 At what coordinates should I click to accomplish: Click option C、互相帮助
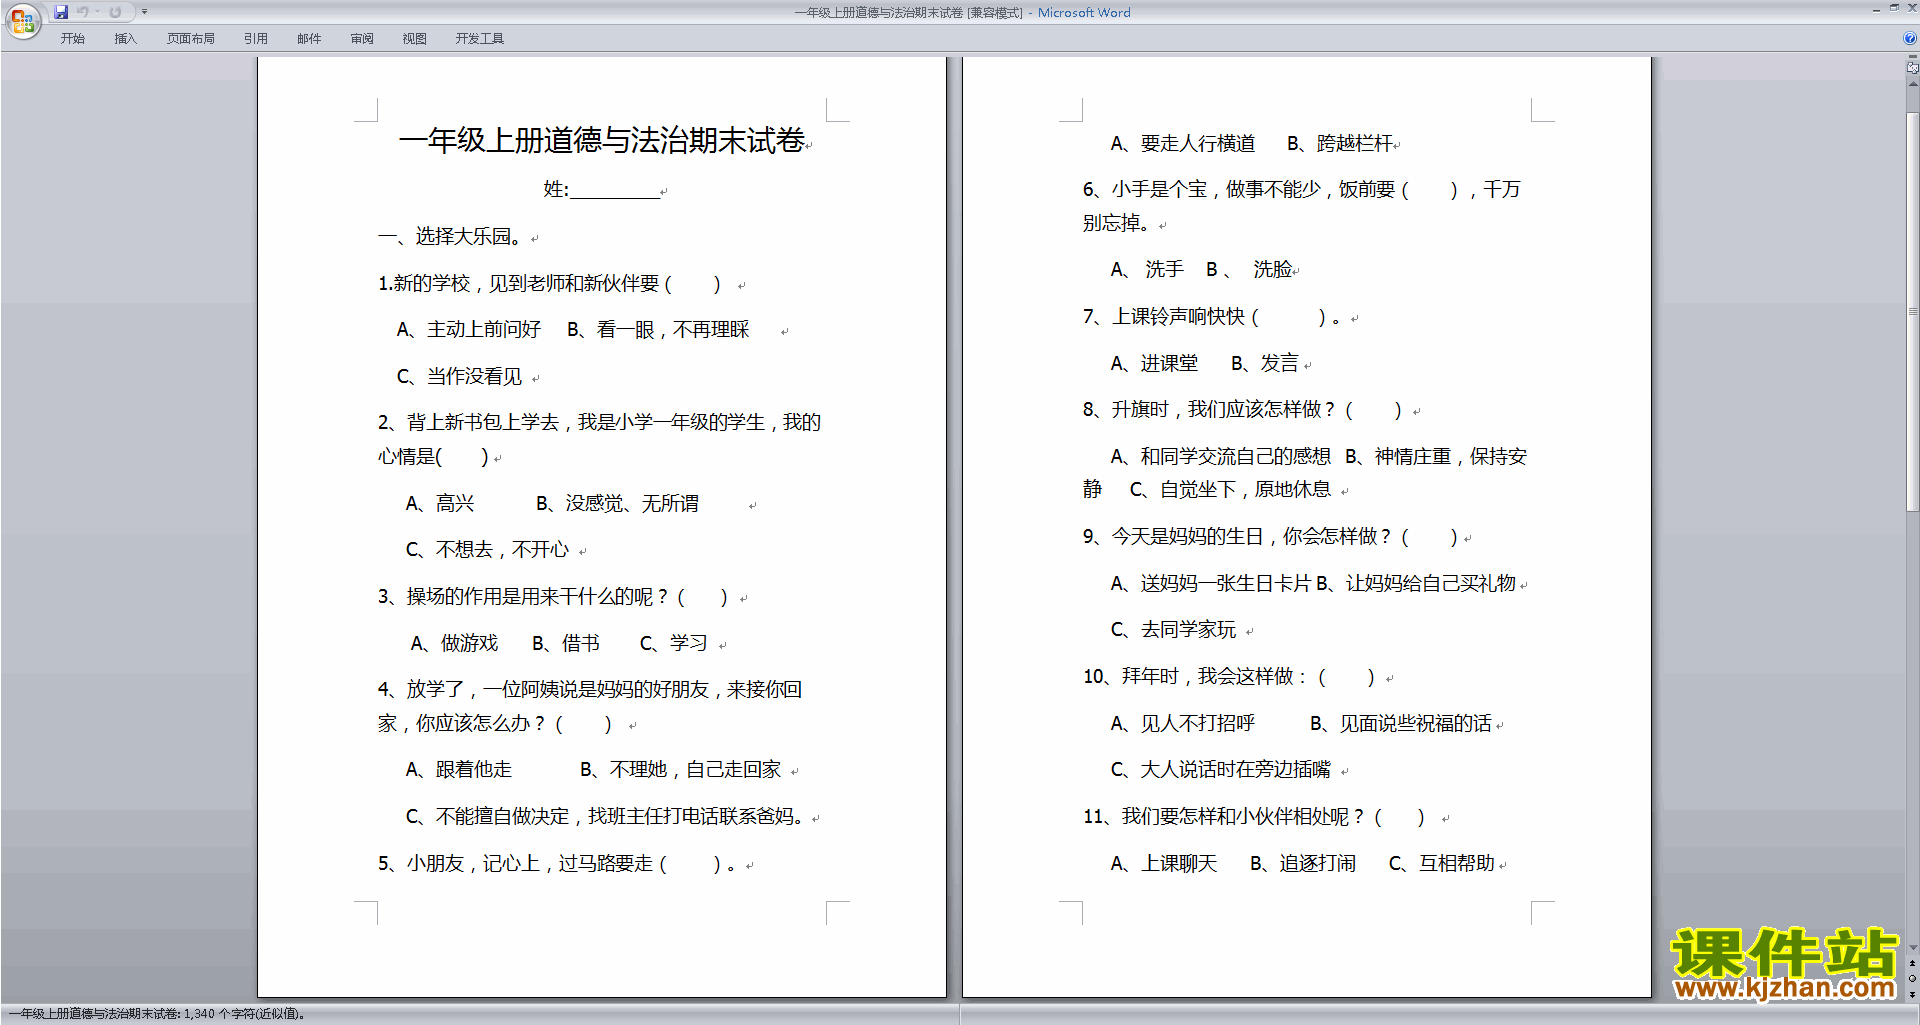pos(1442,864)
